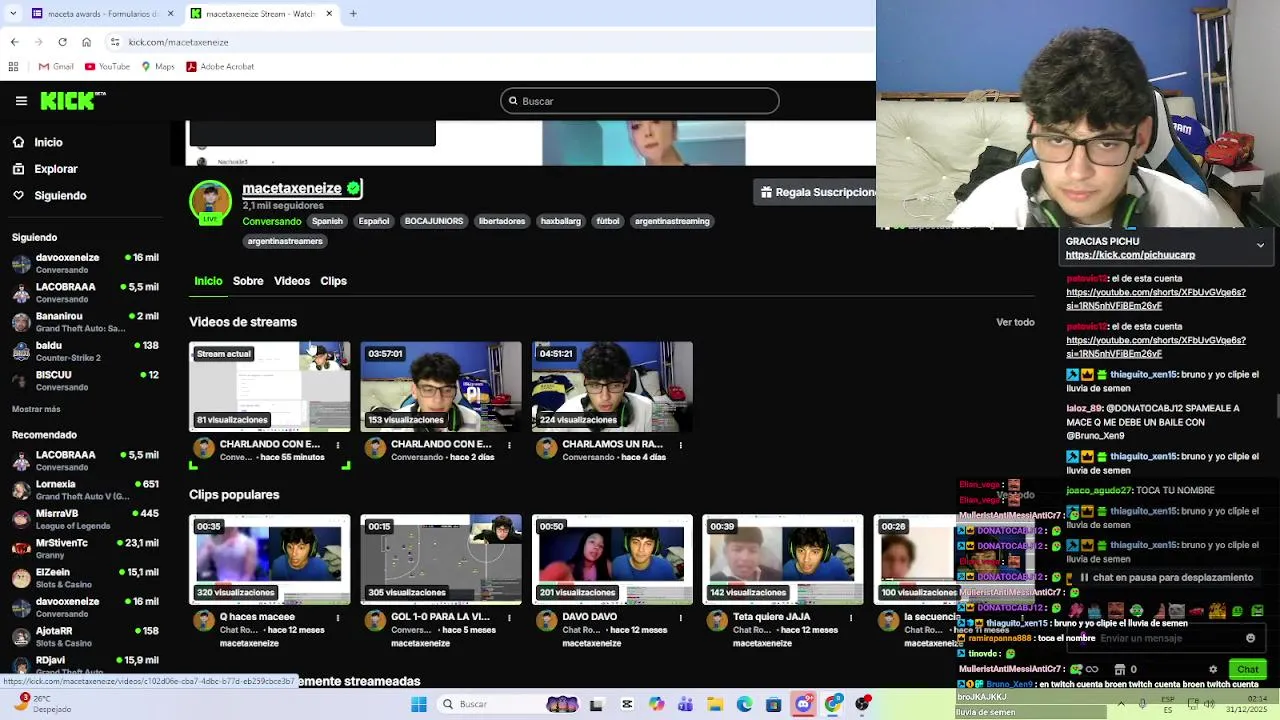Select the haxballarg tag
Viewport: 1280px width, 720px height.
561,221
